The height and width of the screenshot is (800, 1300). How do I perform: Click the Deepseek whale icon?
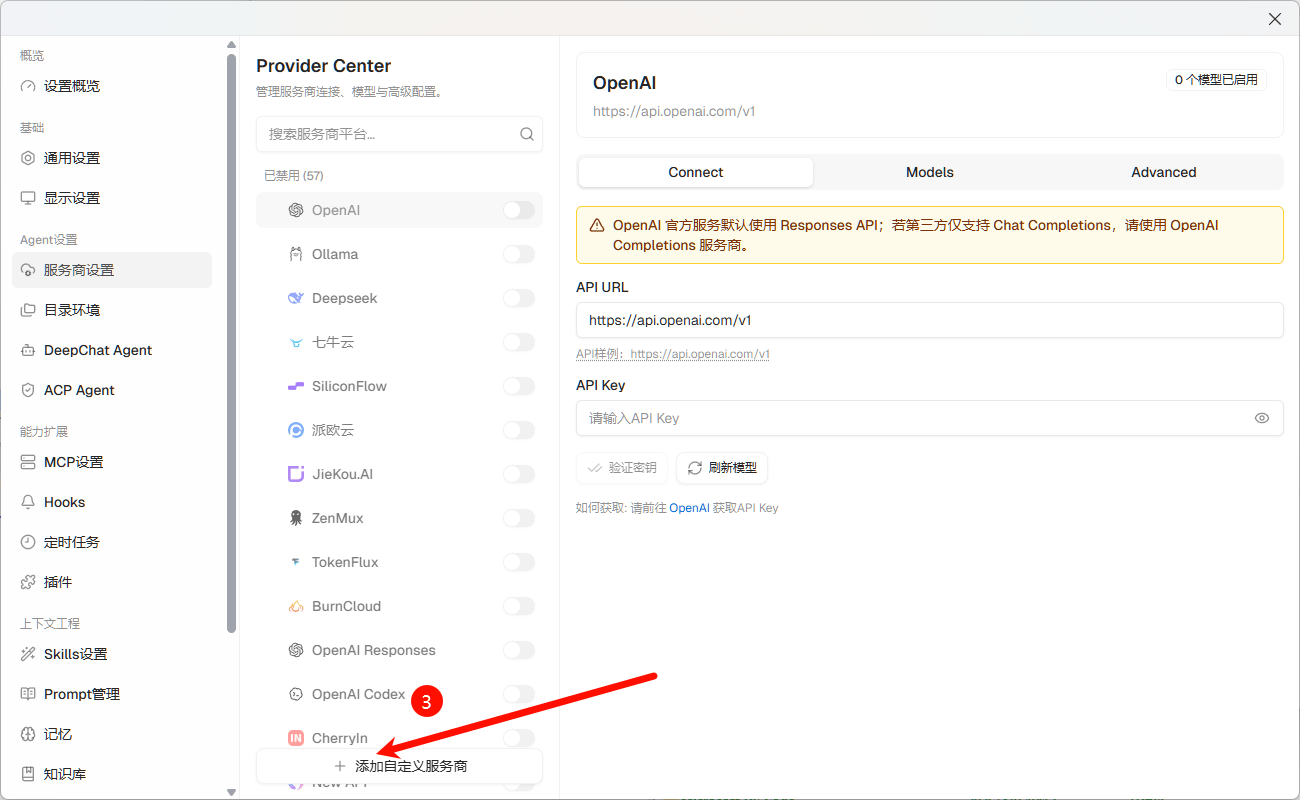point(296,298)
